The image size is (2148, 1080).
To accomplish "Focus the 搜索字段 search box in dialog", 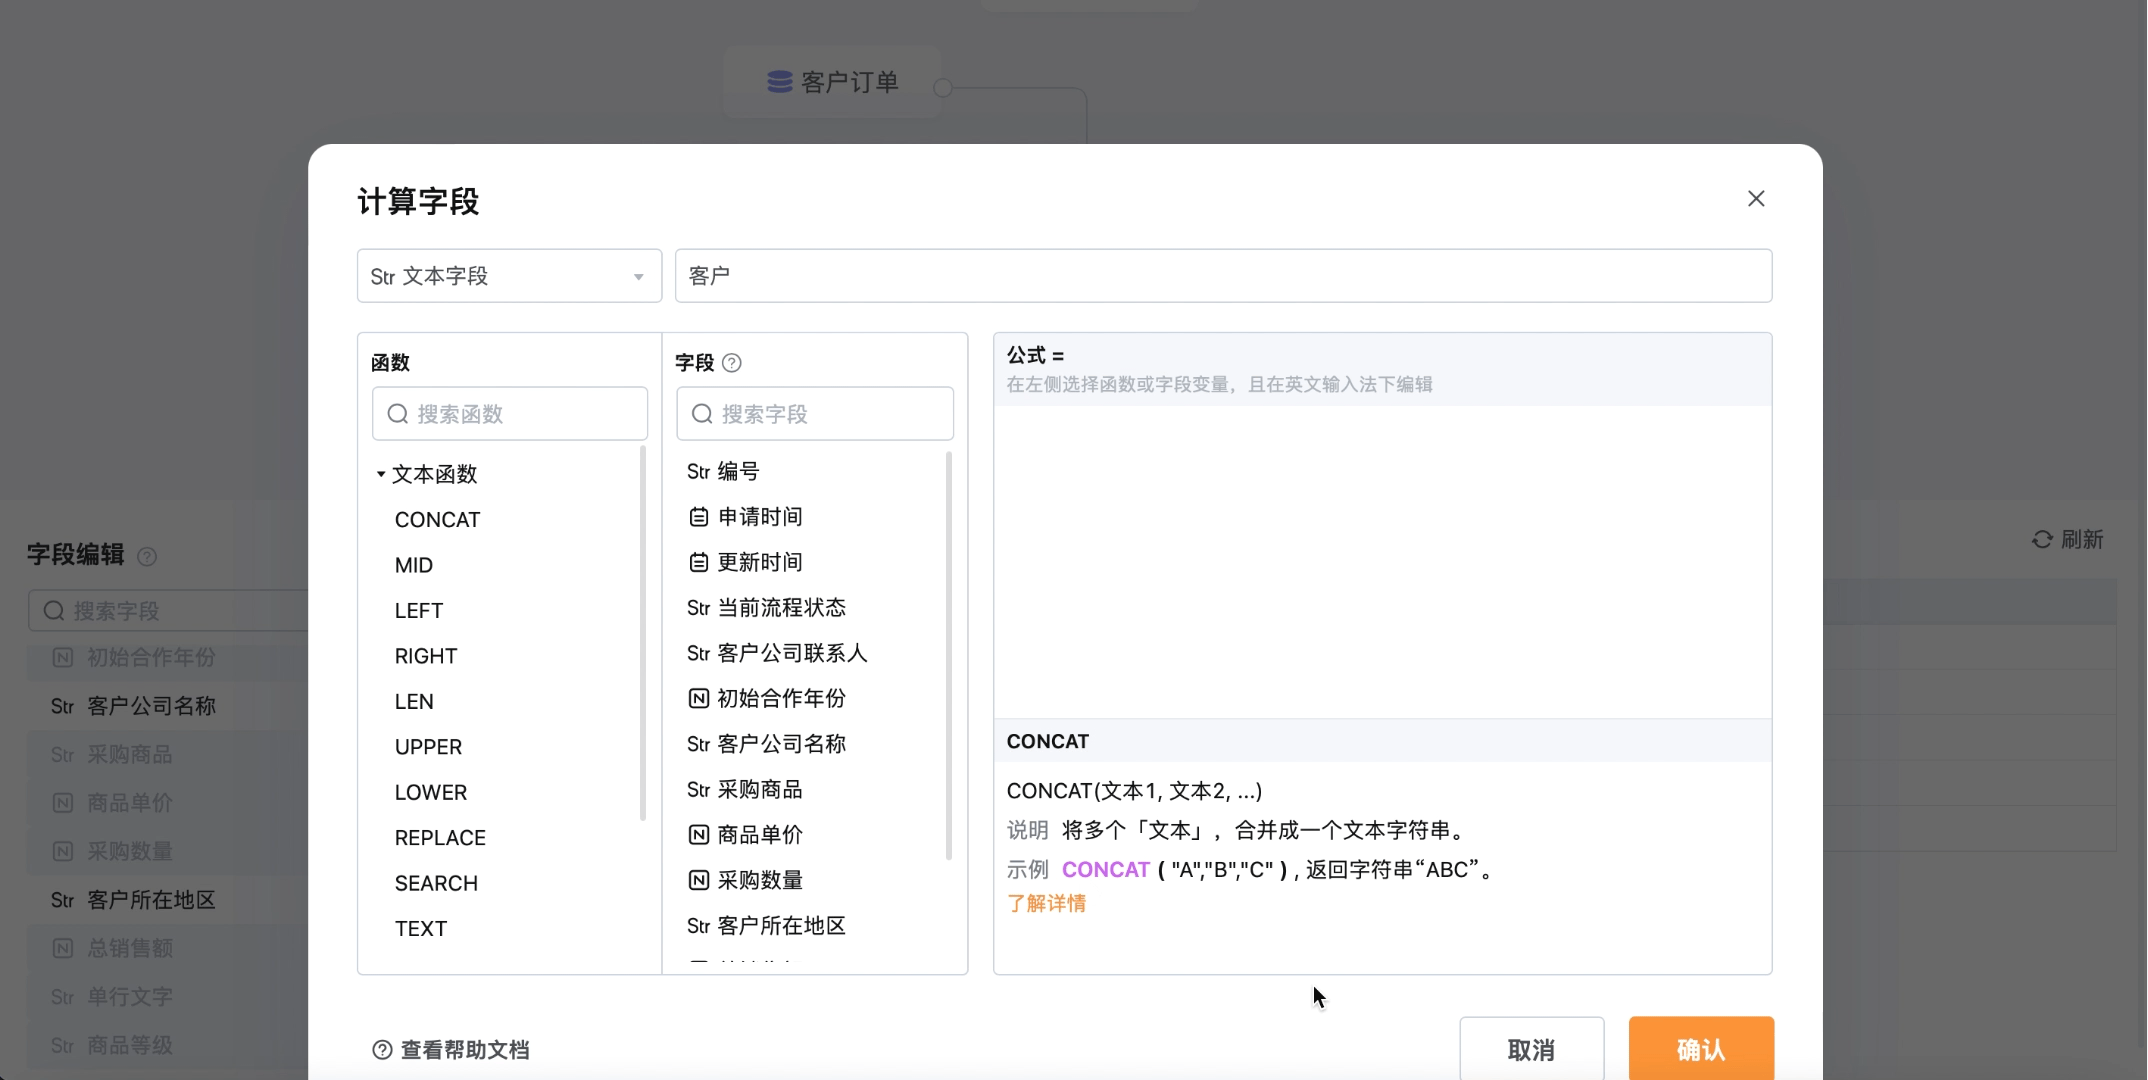I will pos(815,414).
